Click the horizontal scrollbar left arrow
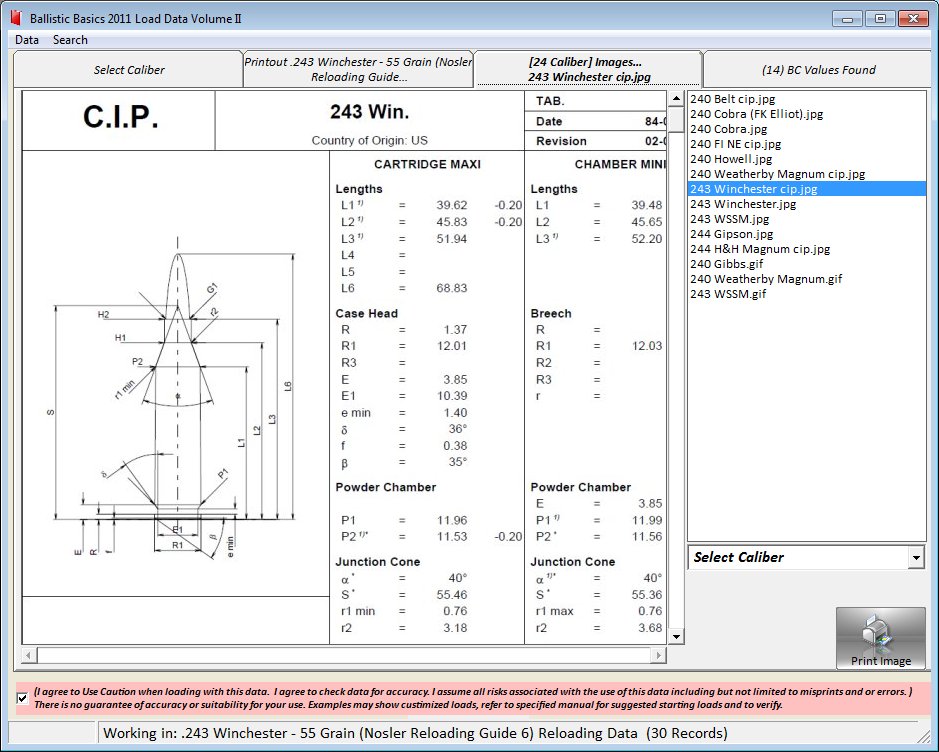 [x=29, y=655]
